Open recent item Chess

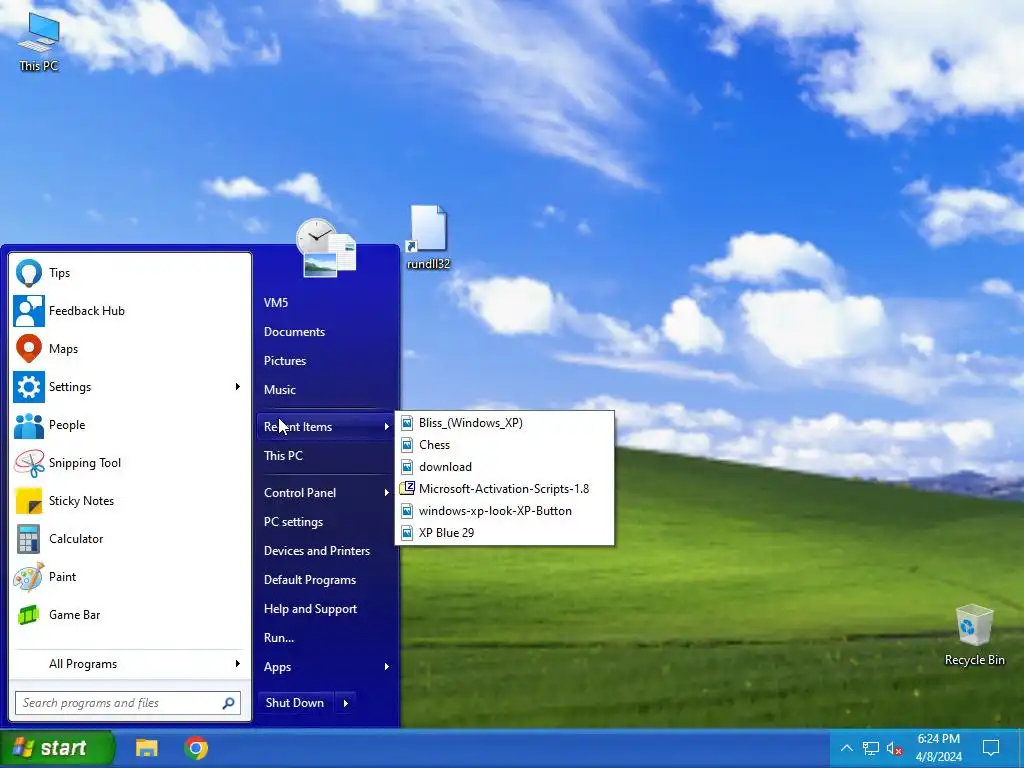point(505,445)
